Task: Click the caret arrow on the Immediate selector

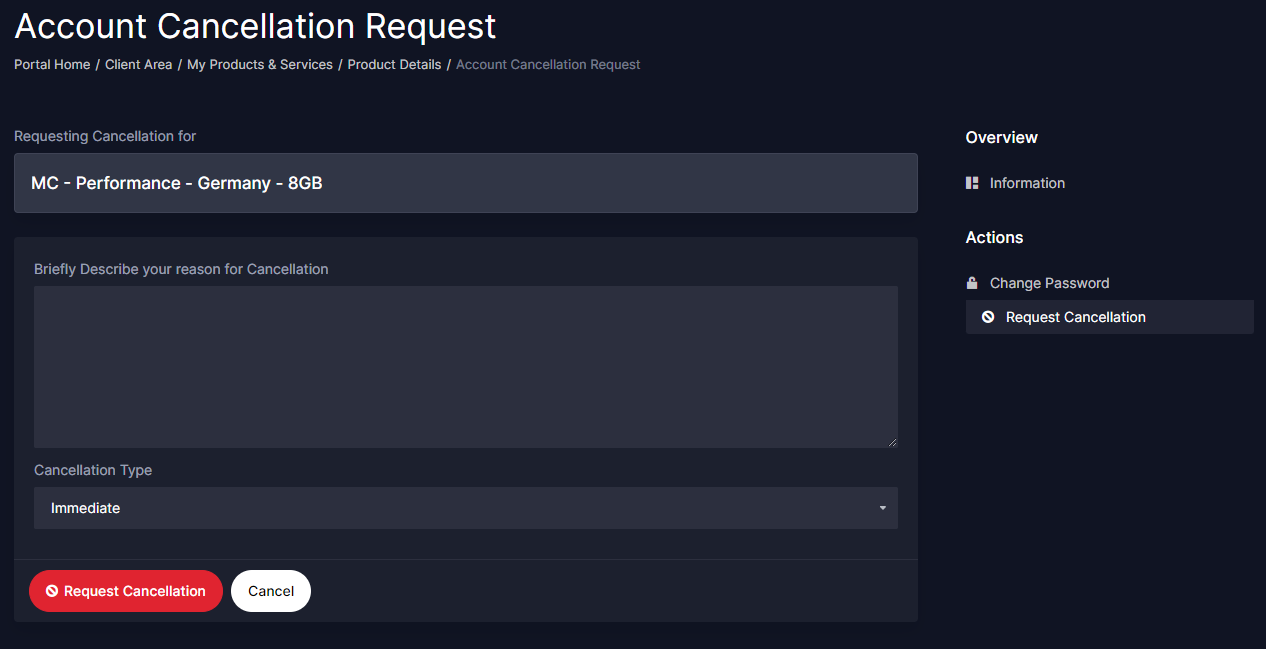Action: 883,508
